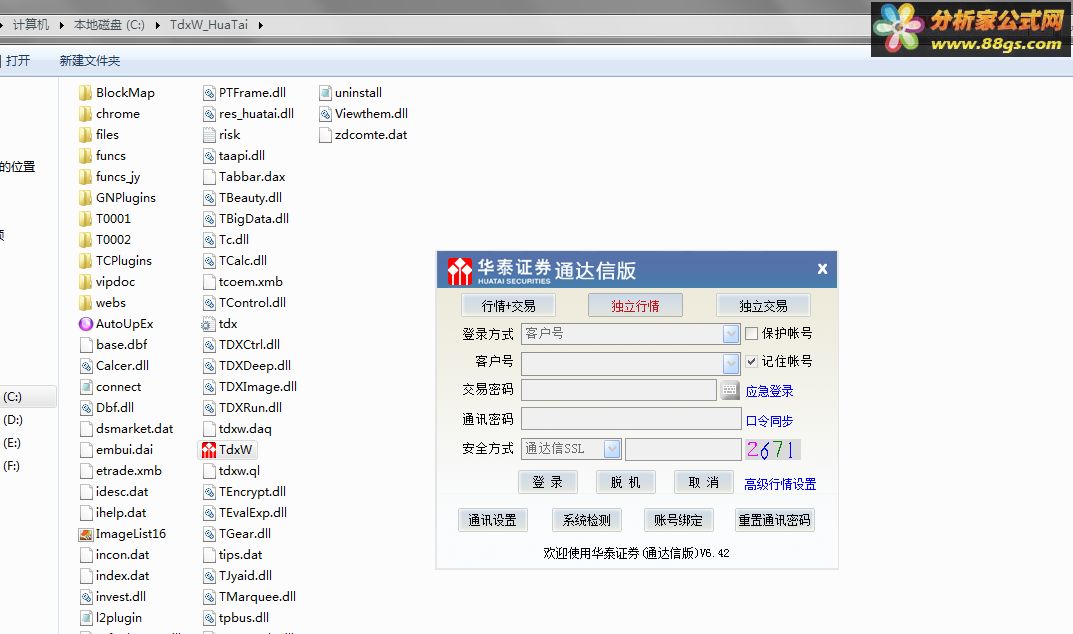Viewport: 1073px width, 634px height.
Task: Open 通讯设置 button
Action: click(x=492, y=520)
